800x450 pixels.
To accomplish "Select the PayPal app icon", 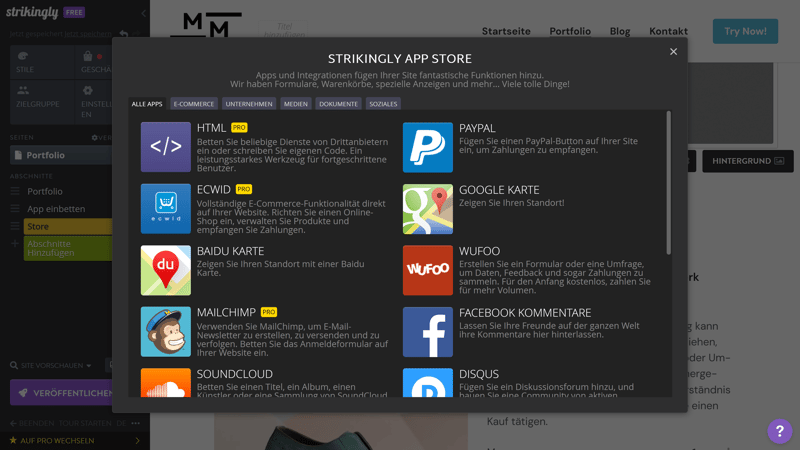I will [x=427, y=147].
